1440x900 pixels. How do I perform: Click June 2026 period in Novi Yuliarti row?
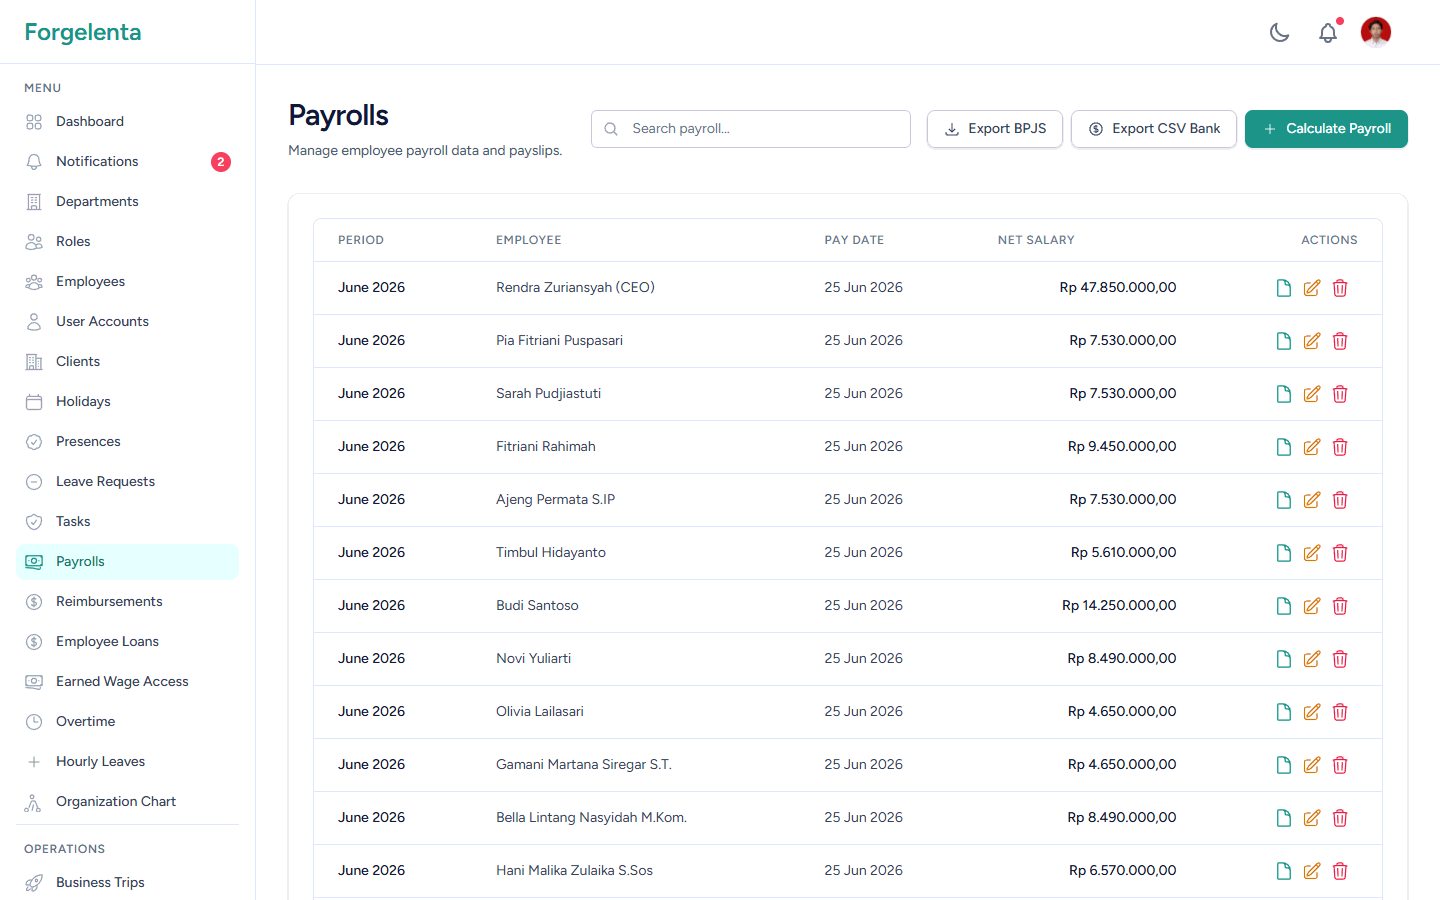pyautogui.click(x=372, y=658)
